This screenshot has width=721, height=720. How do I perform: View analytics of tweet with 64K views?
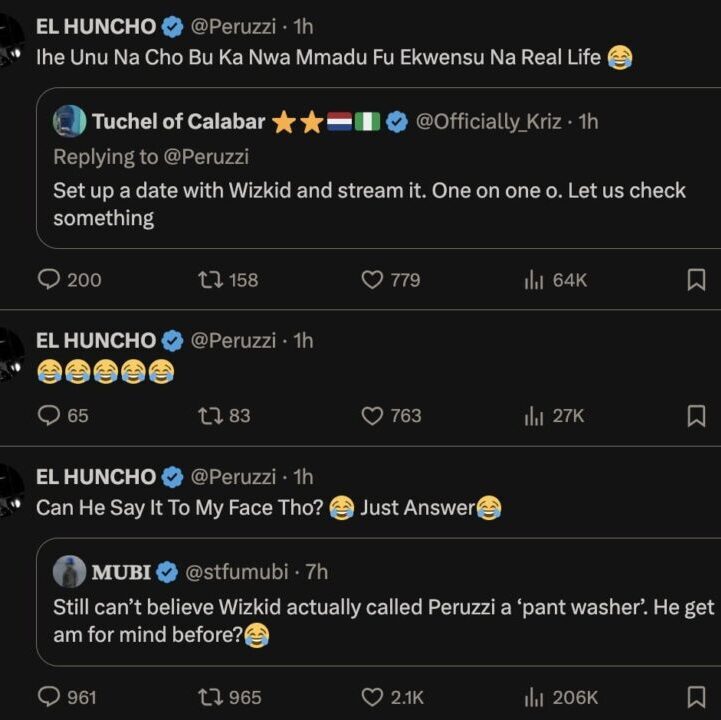(534, 280)
